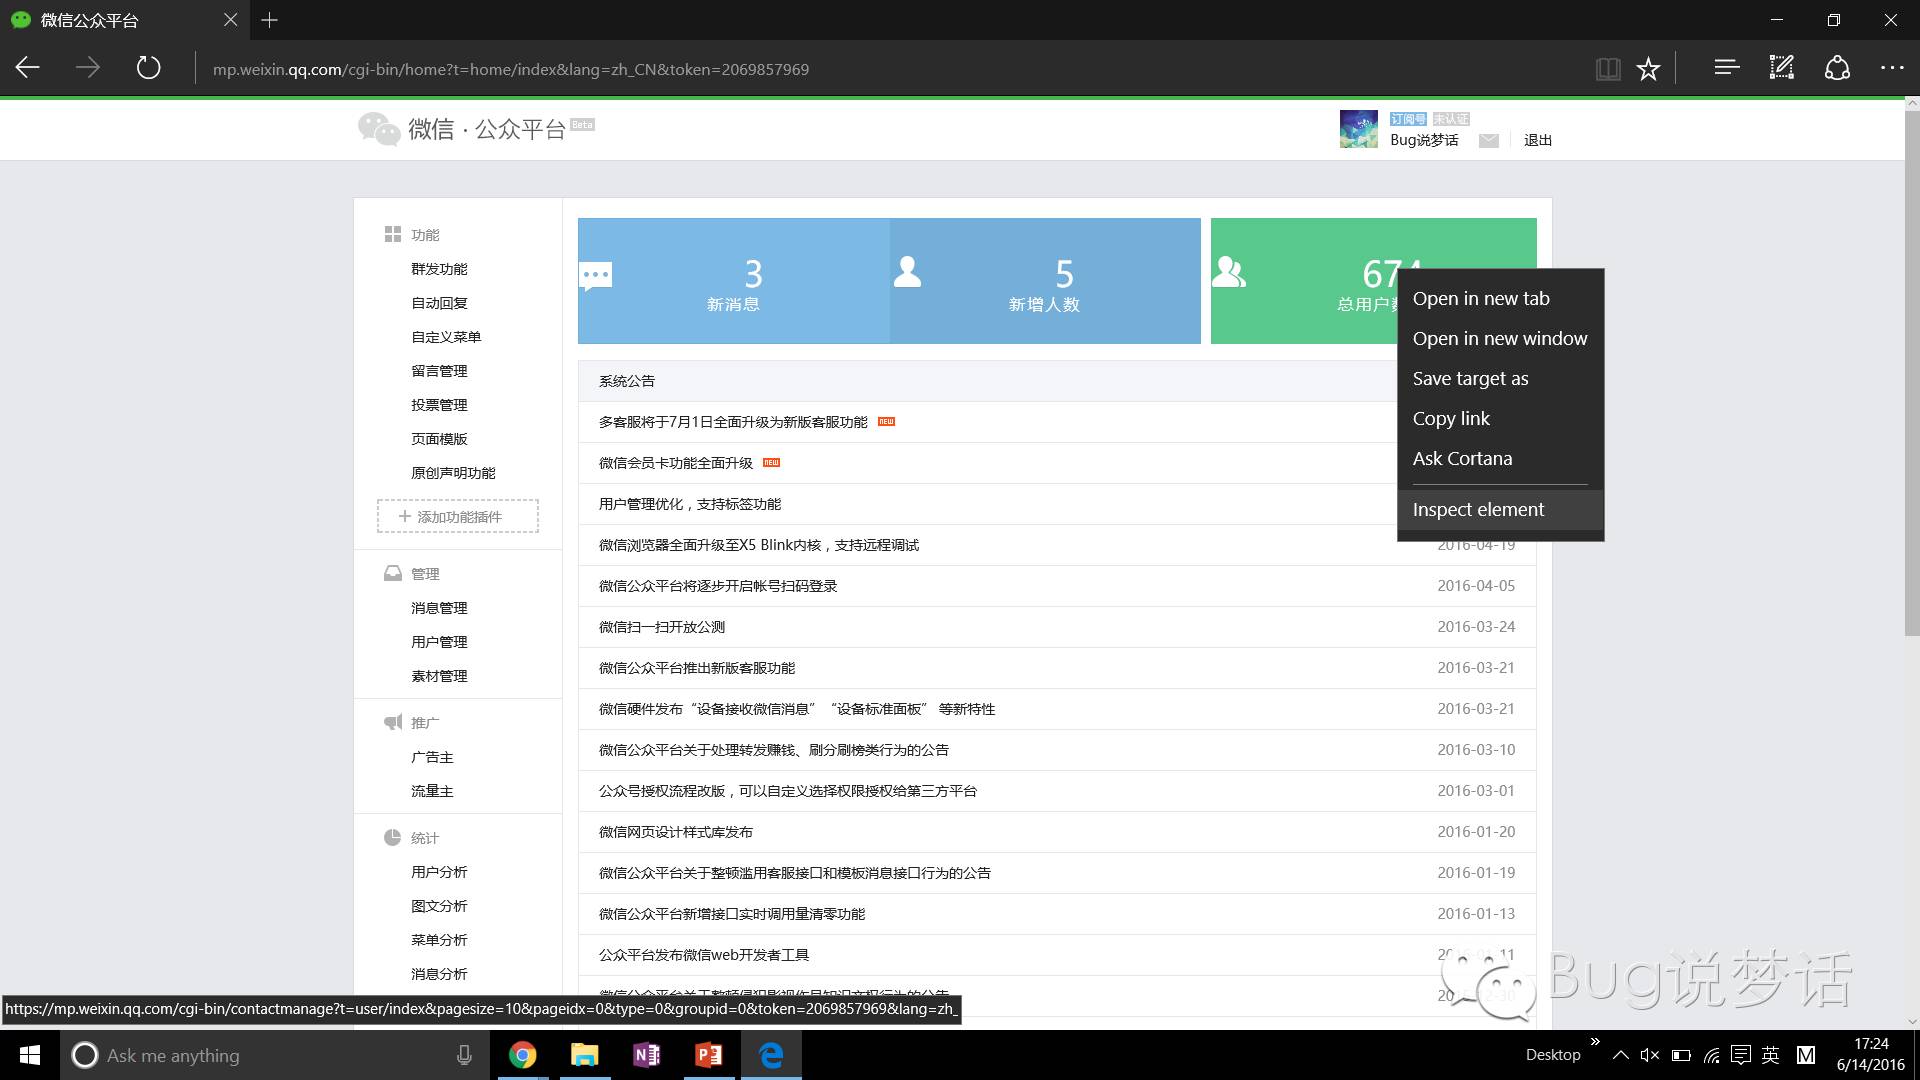Unmute the system volume in the tray
Viewport: 1920px width, 1080px height.
1648,1055
